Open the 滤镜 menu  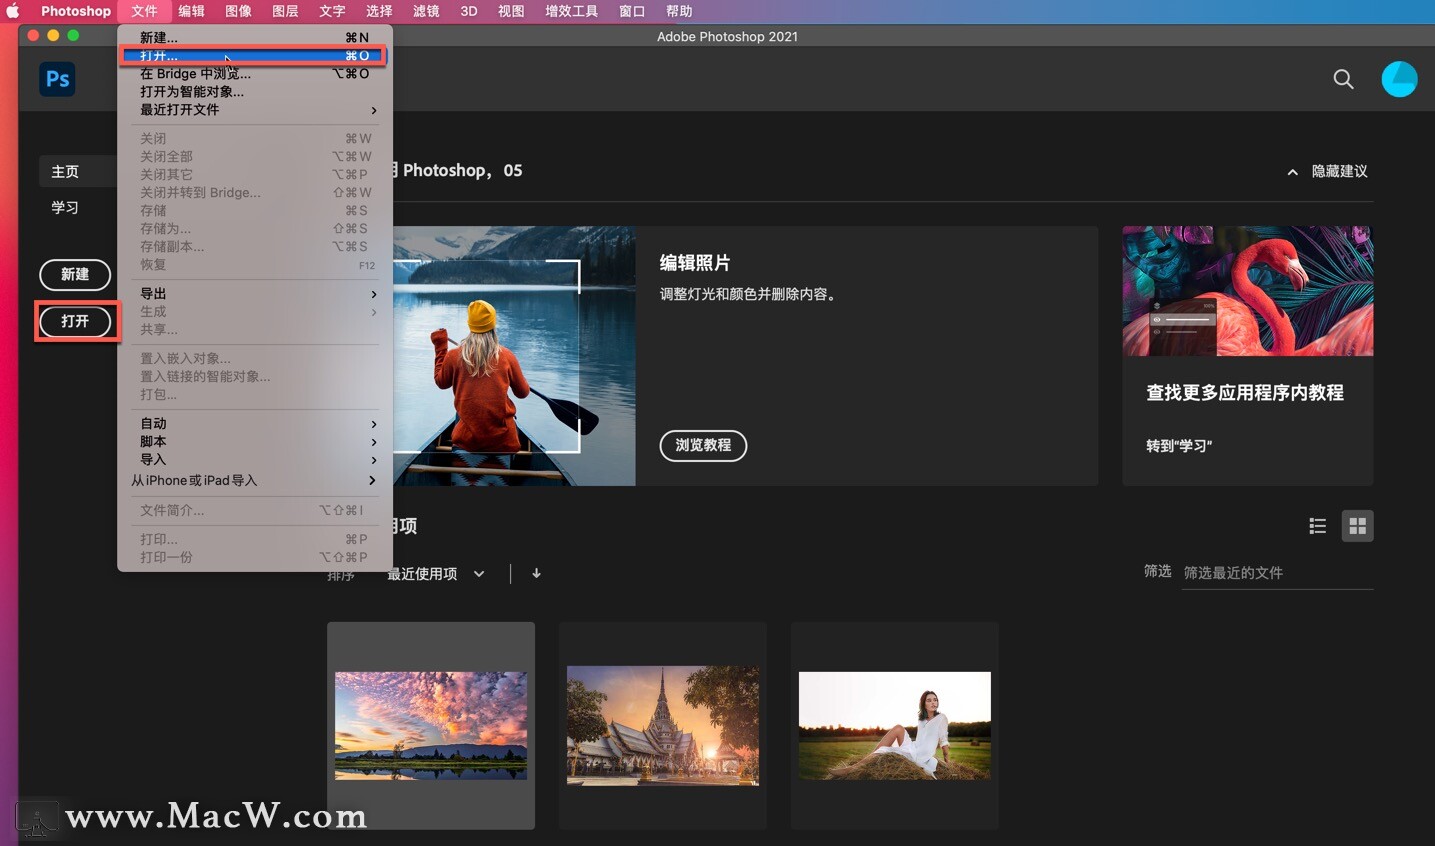click(x=426, y=11)
